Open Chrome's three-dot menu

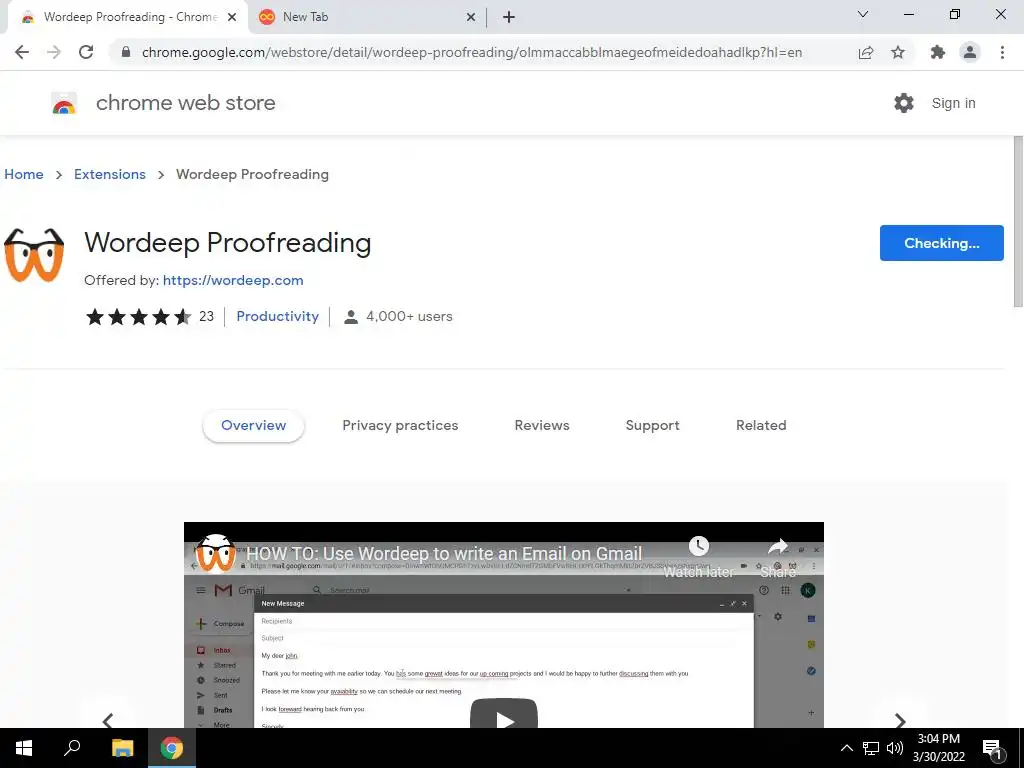[x=1002, y=52]
